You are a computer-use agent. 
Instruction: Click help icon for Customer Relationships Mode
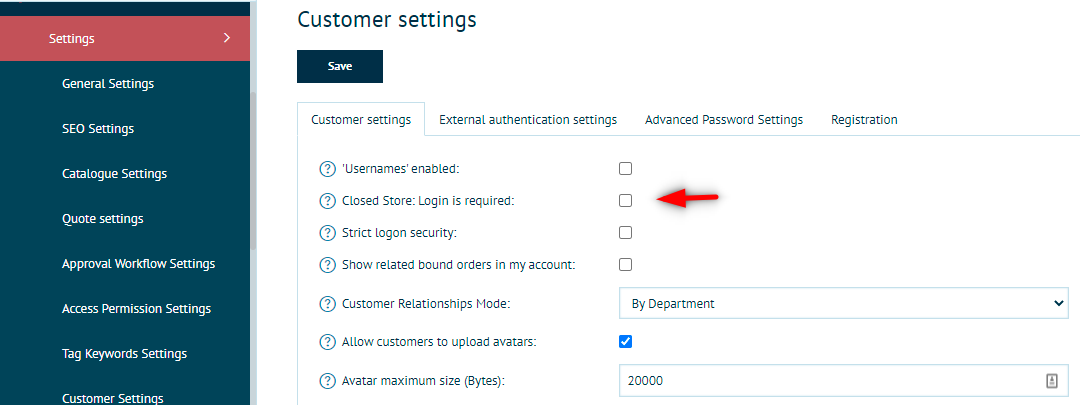327,304
